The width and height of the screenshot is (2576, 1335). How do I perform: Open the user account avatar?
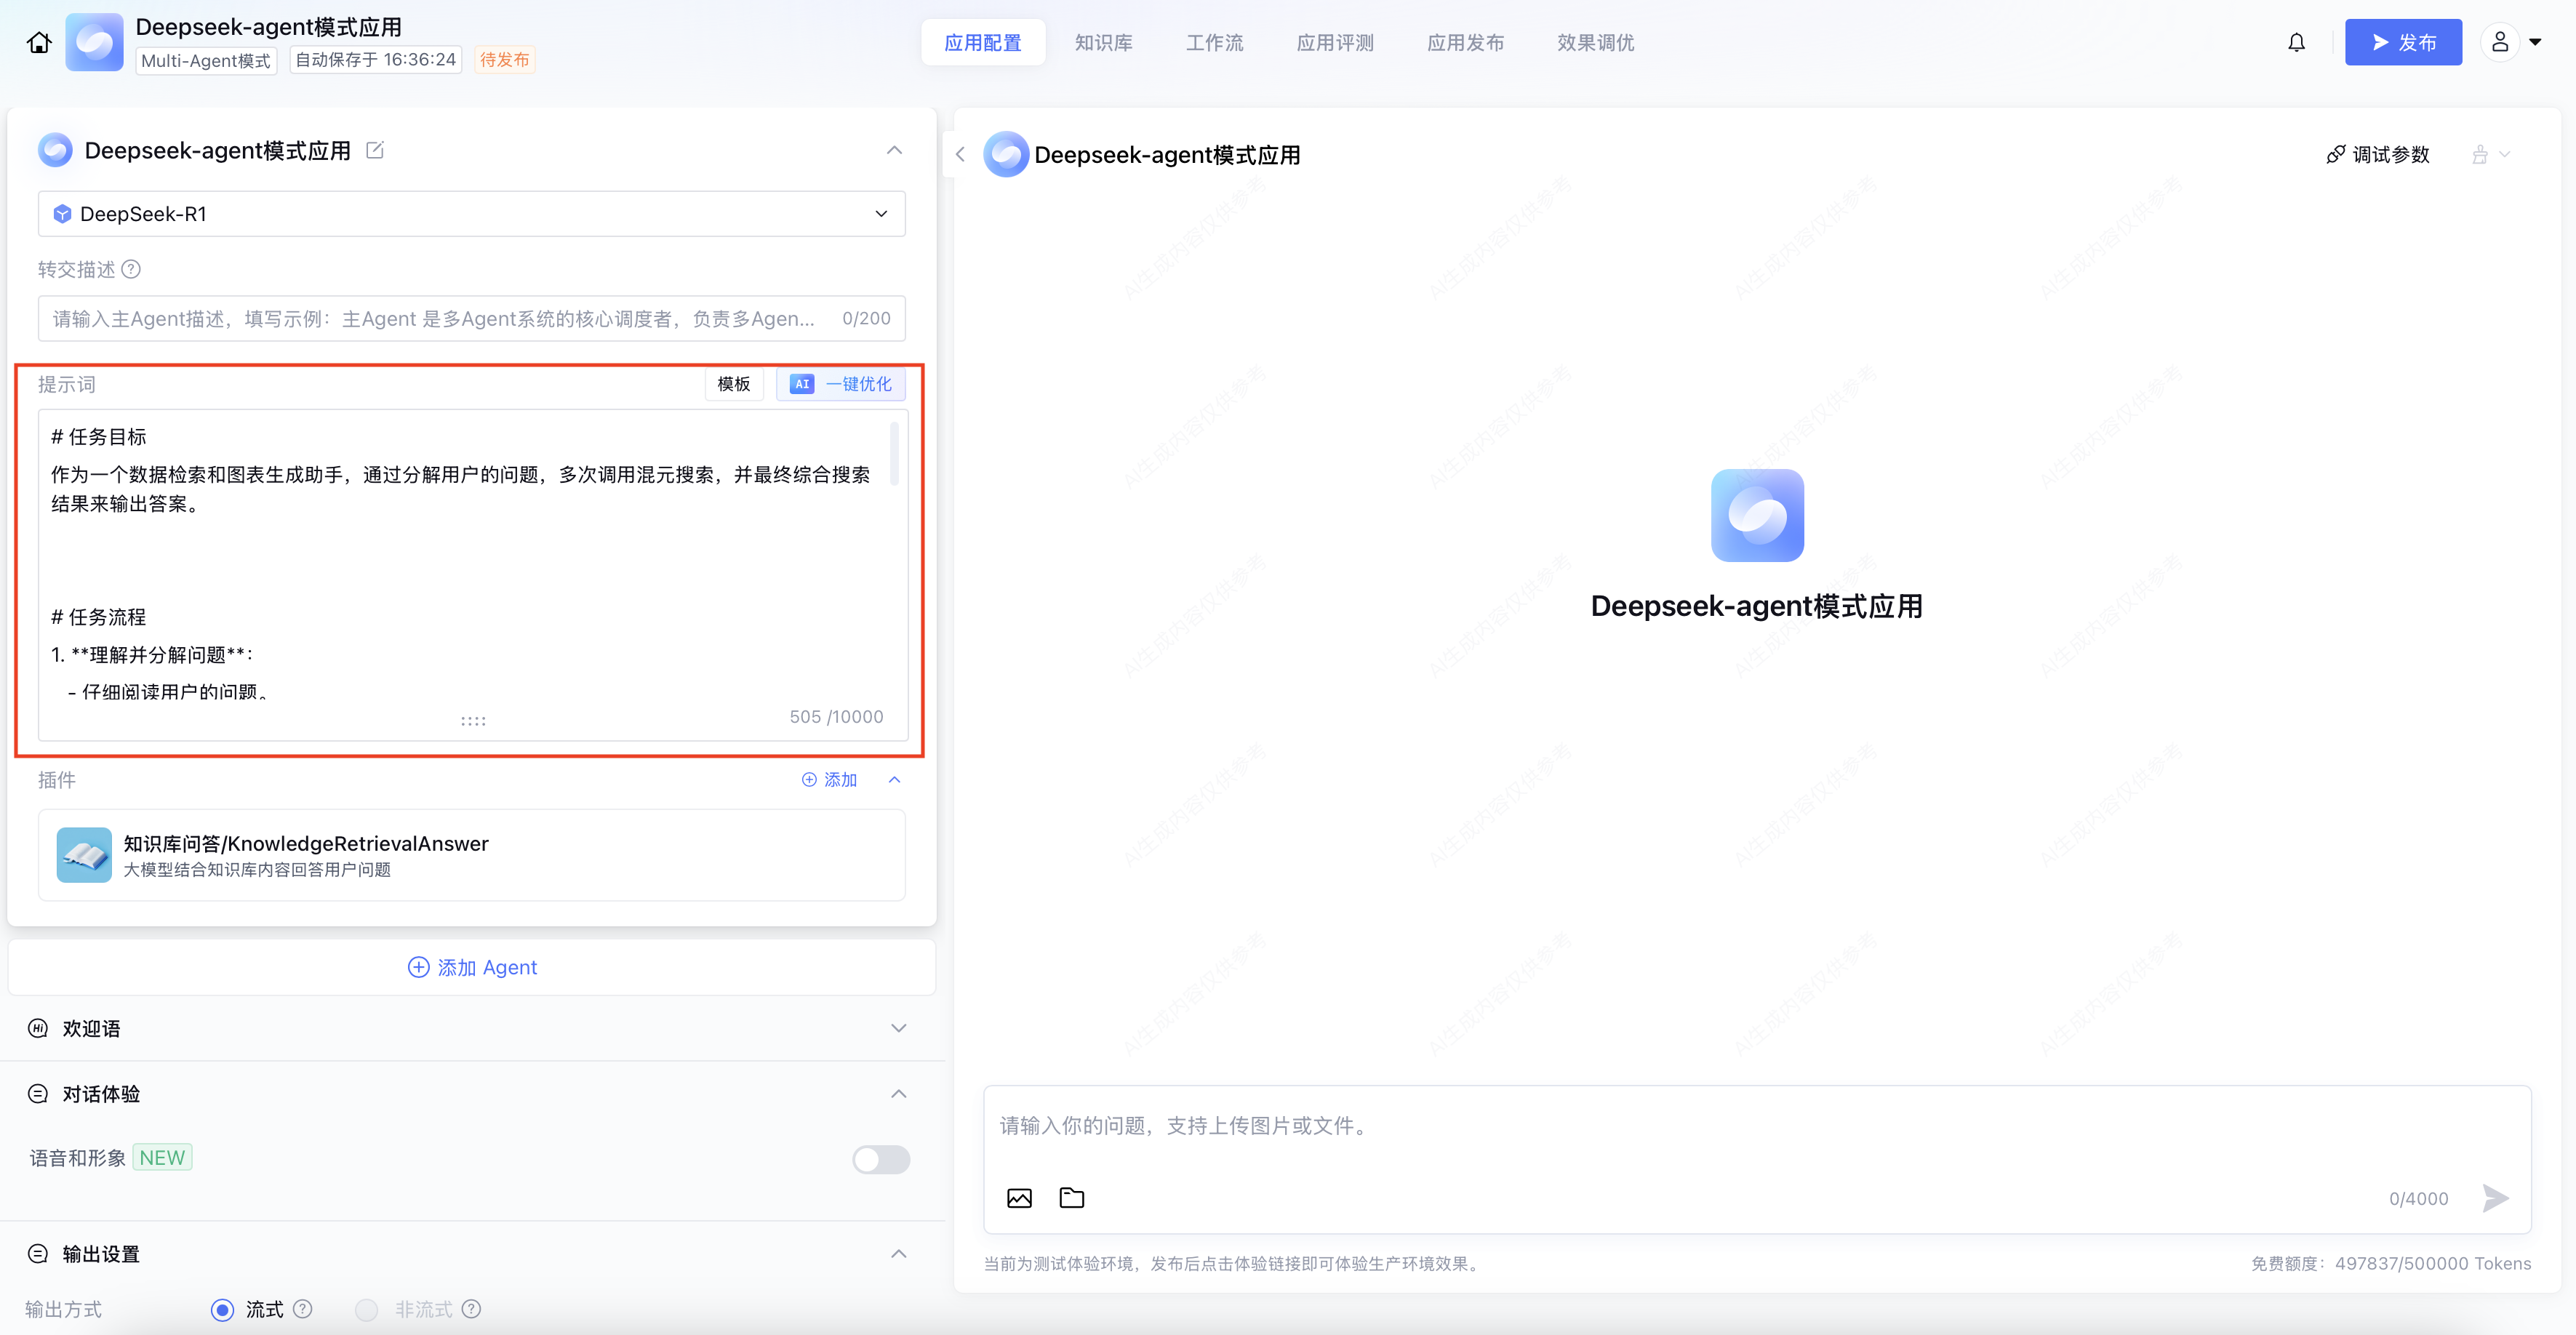click(2500, 42)
